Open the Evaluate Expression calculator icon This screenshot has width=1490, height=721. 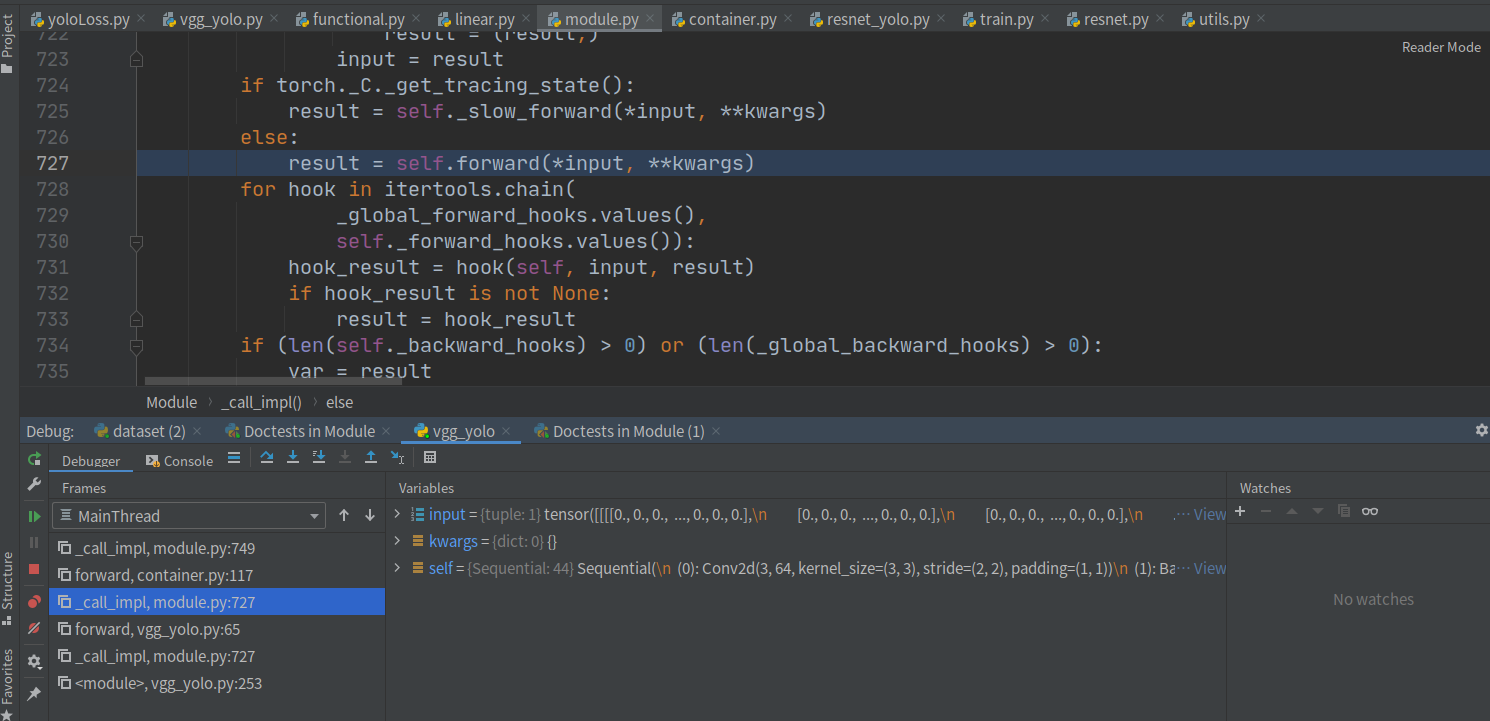(430, 457)
